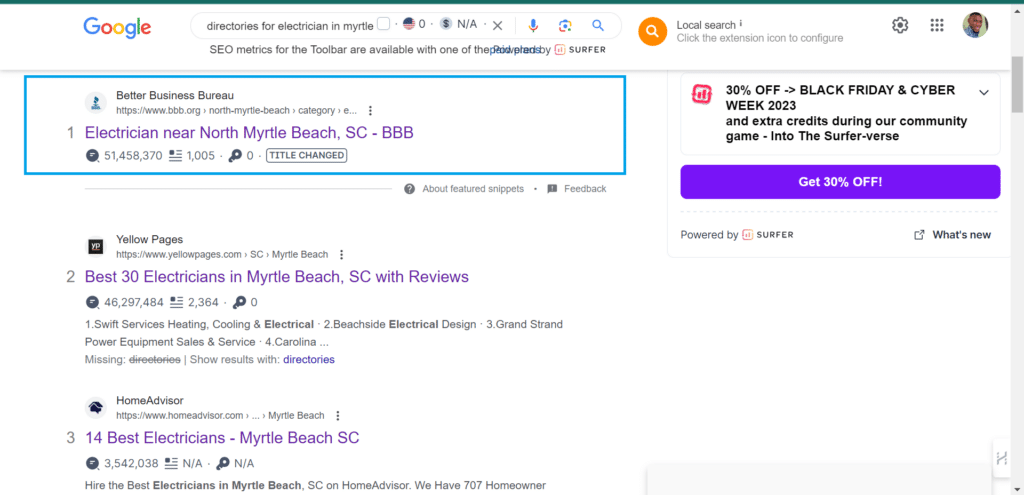Clear the search box with the X

[498, 25]
